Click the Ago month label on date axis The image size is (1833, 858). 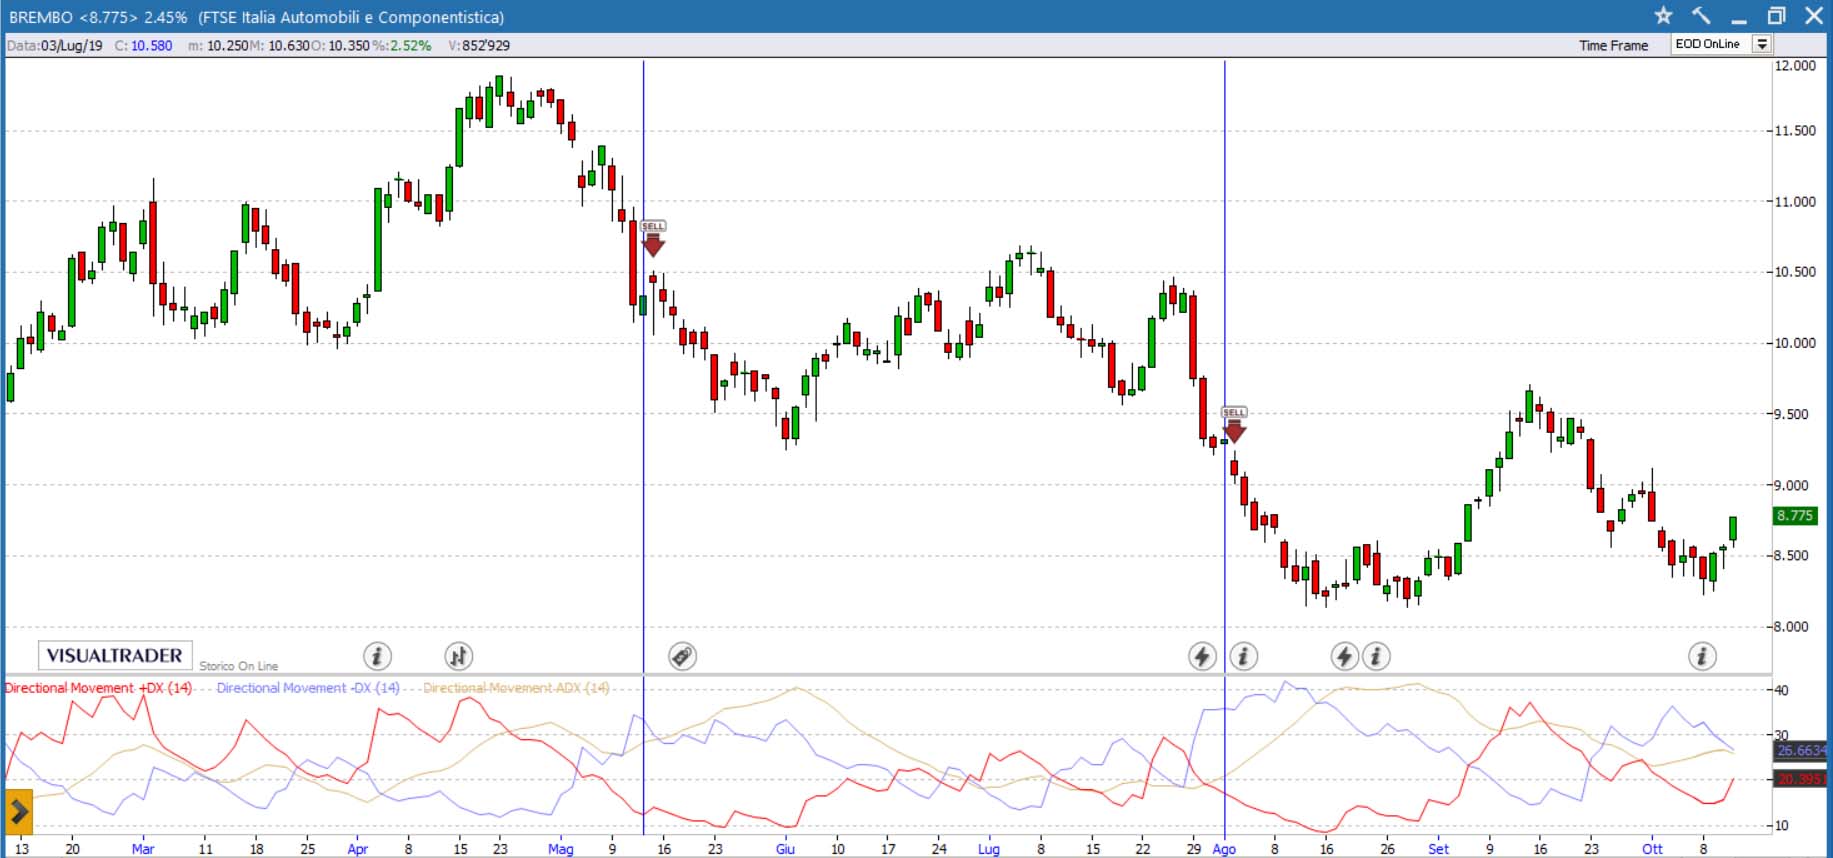coord(1224,849)
